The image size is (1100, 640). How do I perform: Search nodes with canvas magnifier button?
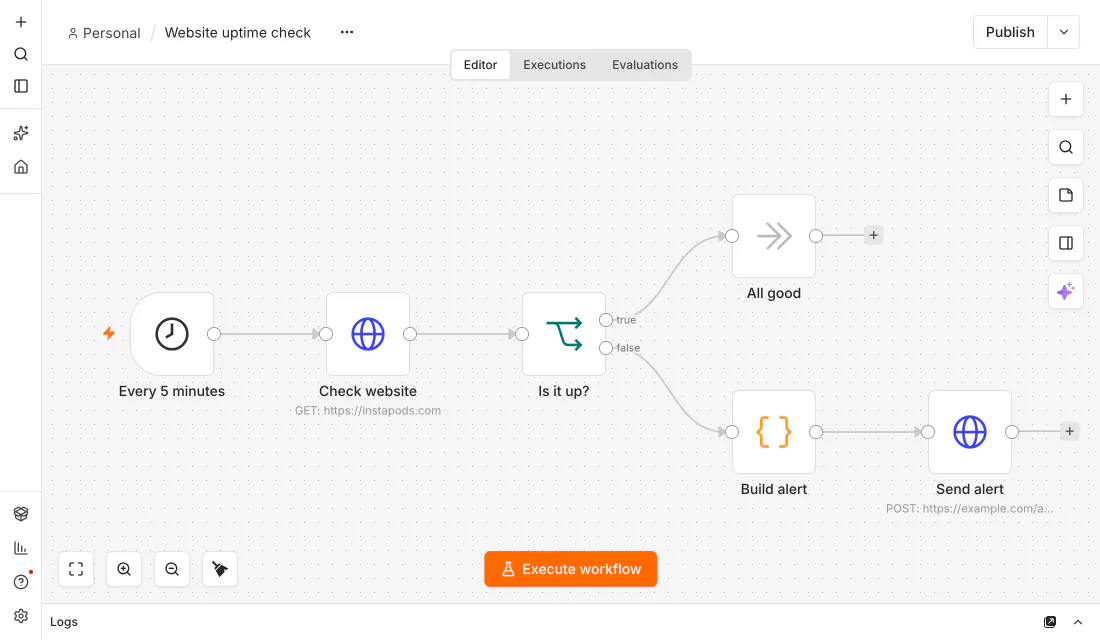[x=1066, y=147]
